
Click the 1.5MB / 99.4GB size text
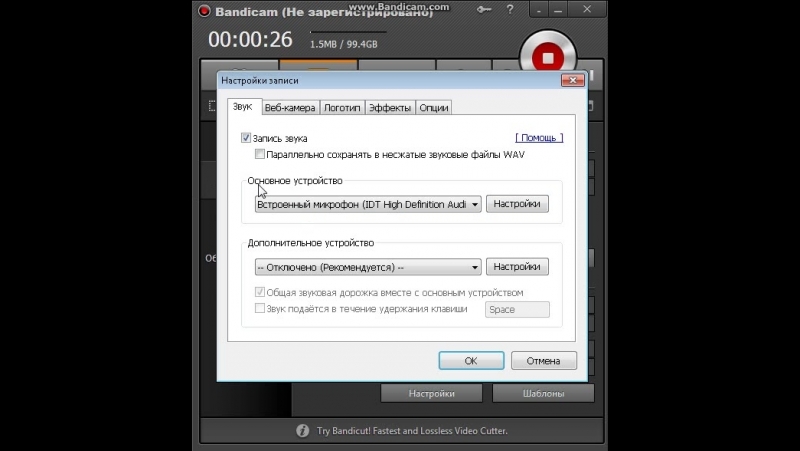tap(344, 44)
